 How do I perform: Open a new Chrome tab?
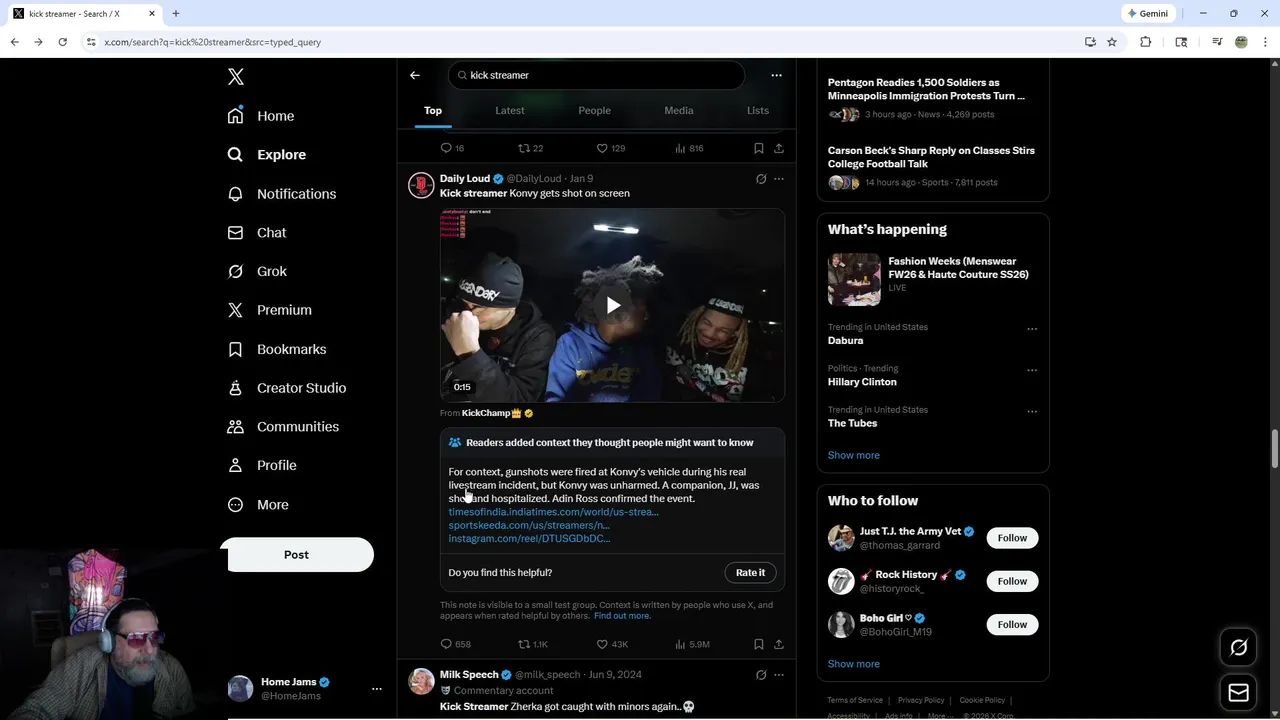tap(176, 14)
